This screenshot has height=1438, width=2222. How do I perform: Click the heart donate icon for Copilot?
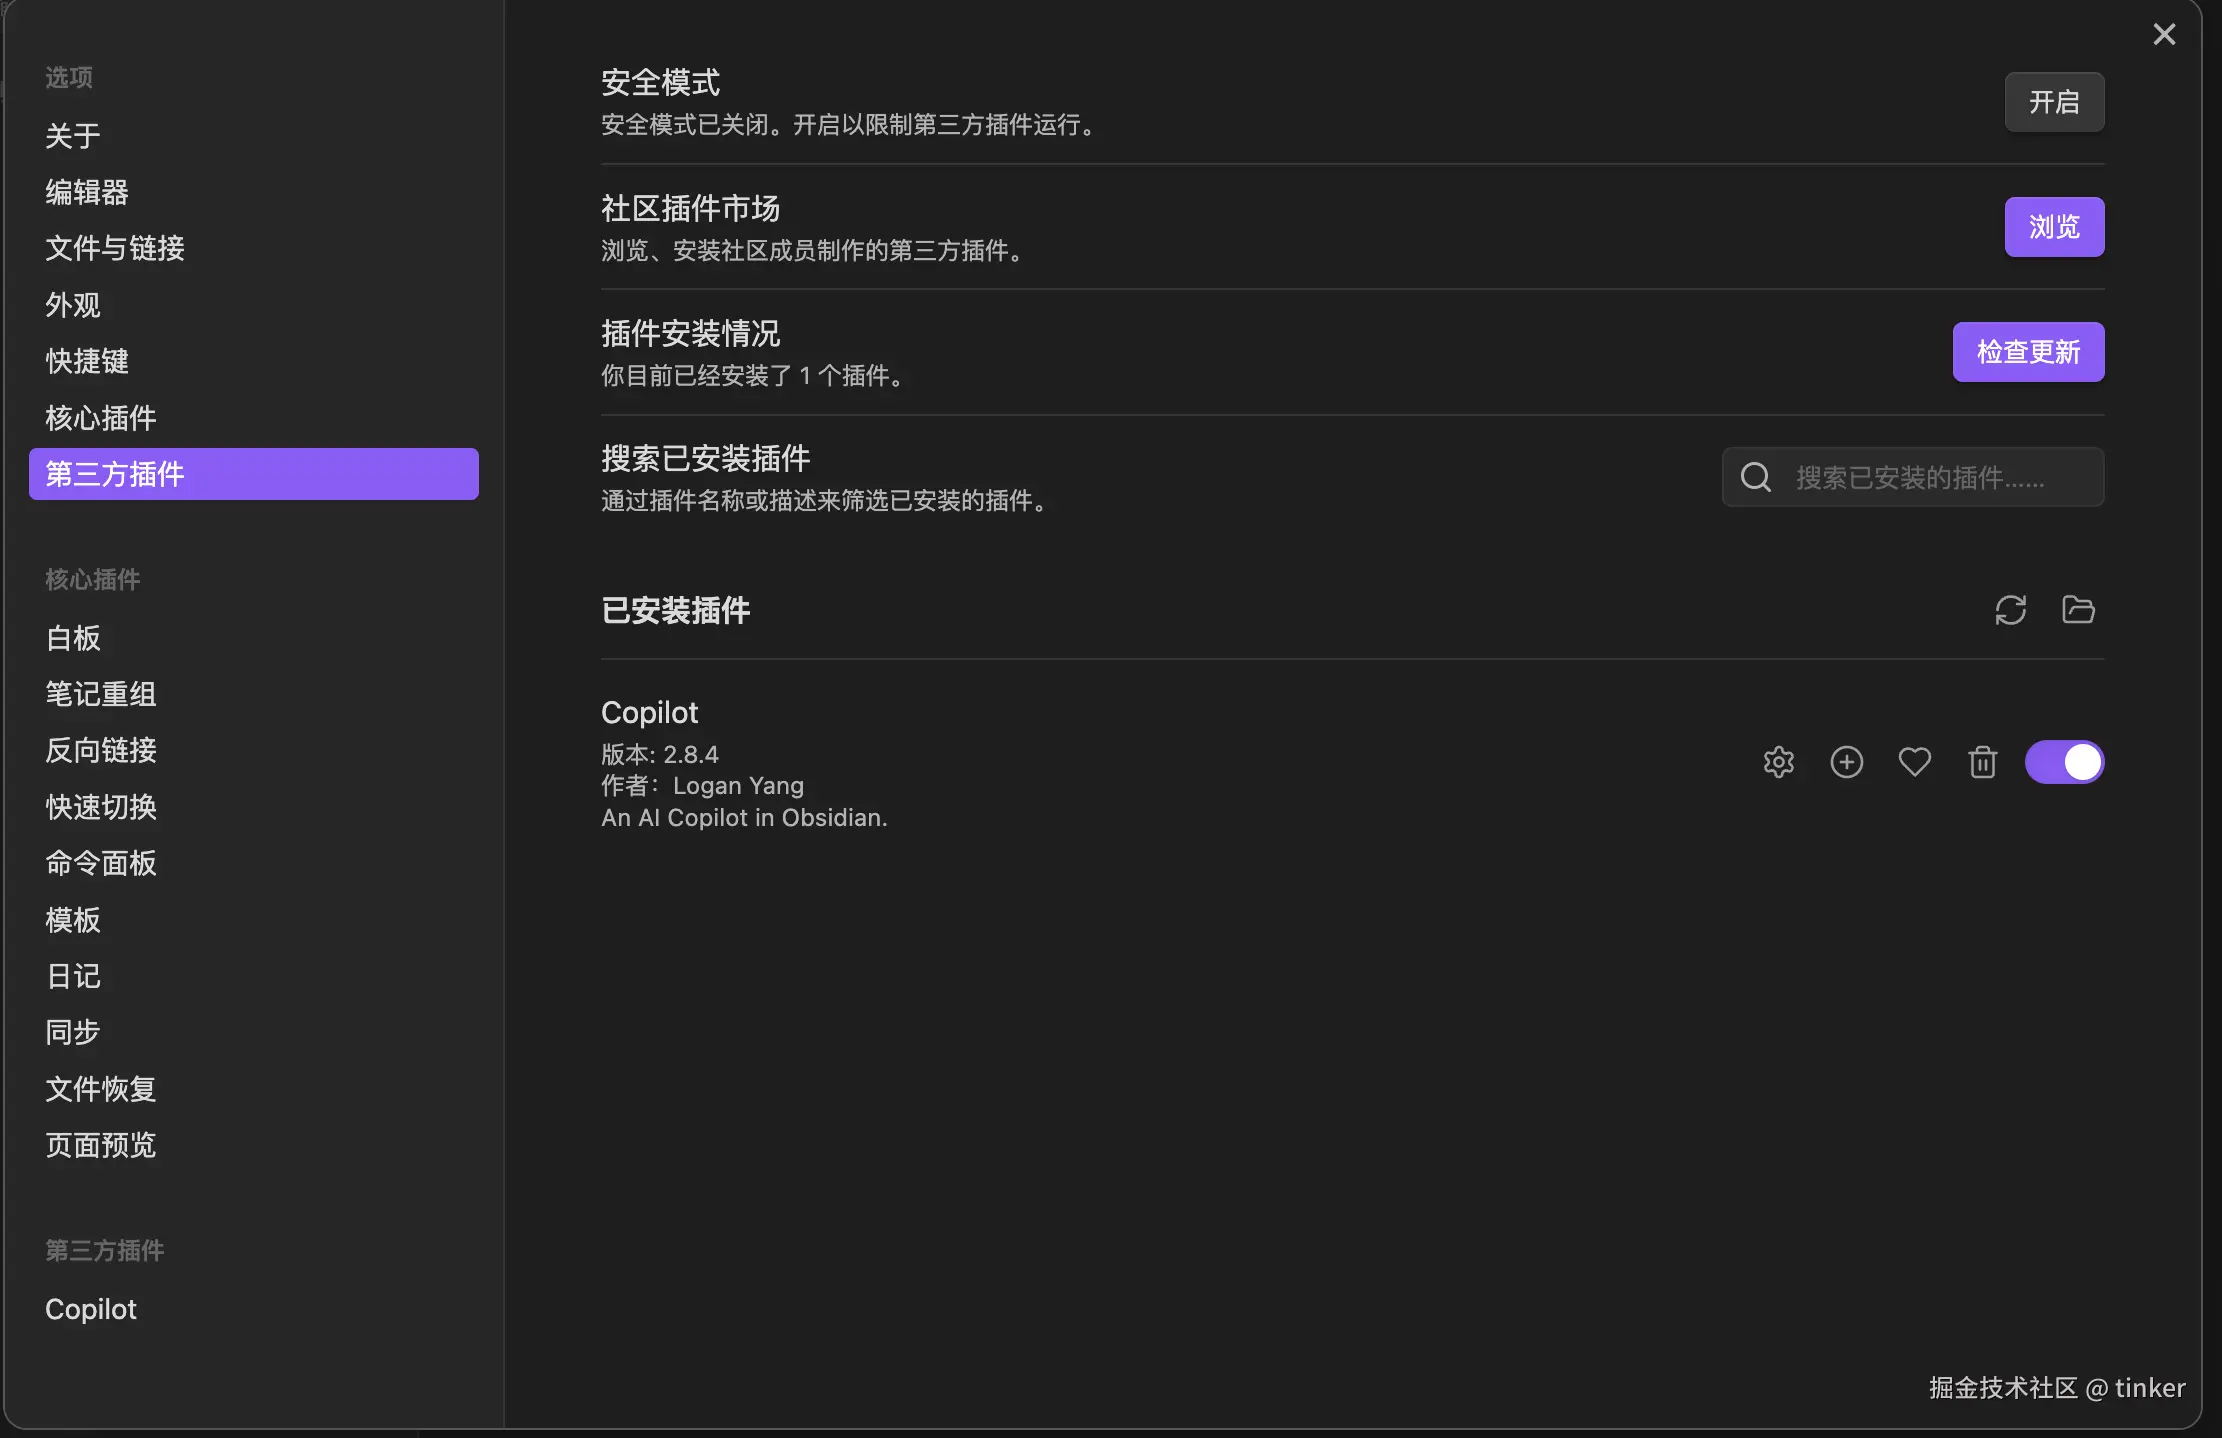1914,762
